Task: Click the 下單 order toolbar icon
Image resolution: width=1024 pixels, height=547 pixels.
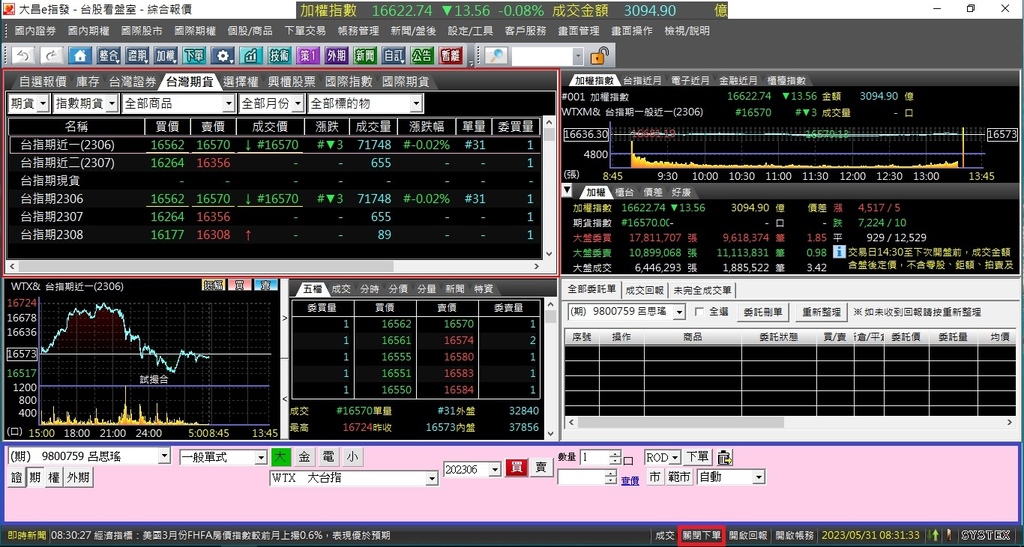Action: coord(194,55)
